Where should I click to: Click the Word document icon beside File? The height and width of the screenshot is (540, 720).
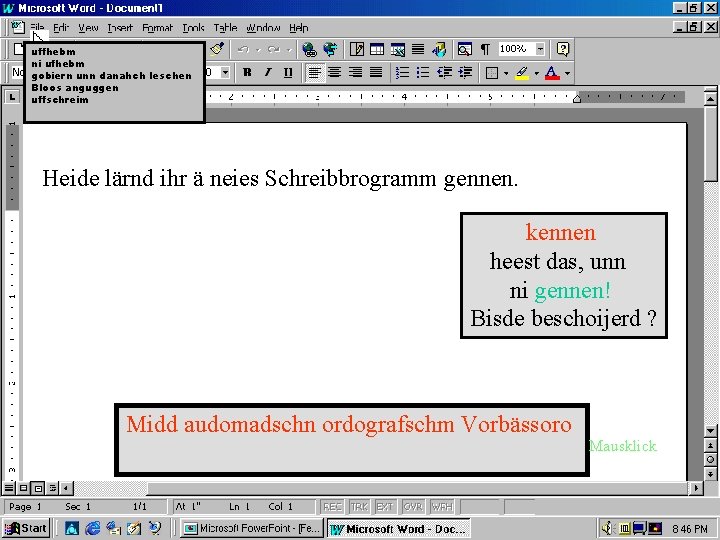pyautogui.click(x=18, y=28)
